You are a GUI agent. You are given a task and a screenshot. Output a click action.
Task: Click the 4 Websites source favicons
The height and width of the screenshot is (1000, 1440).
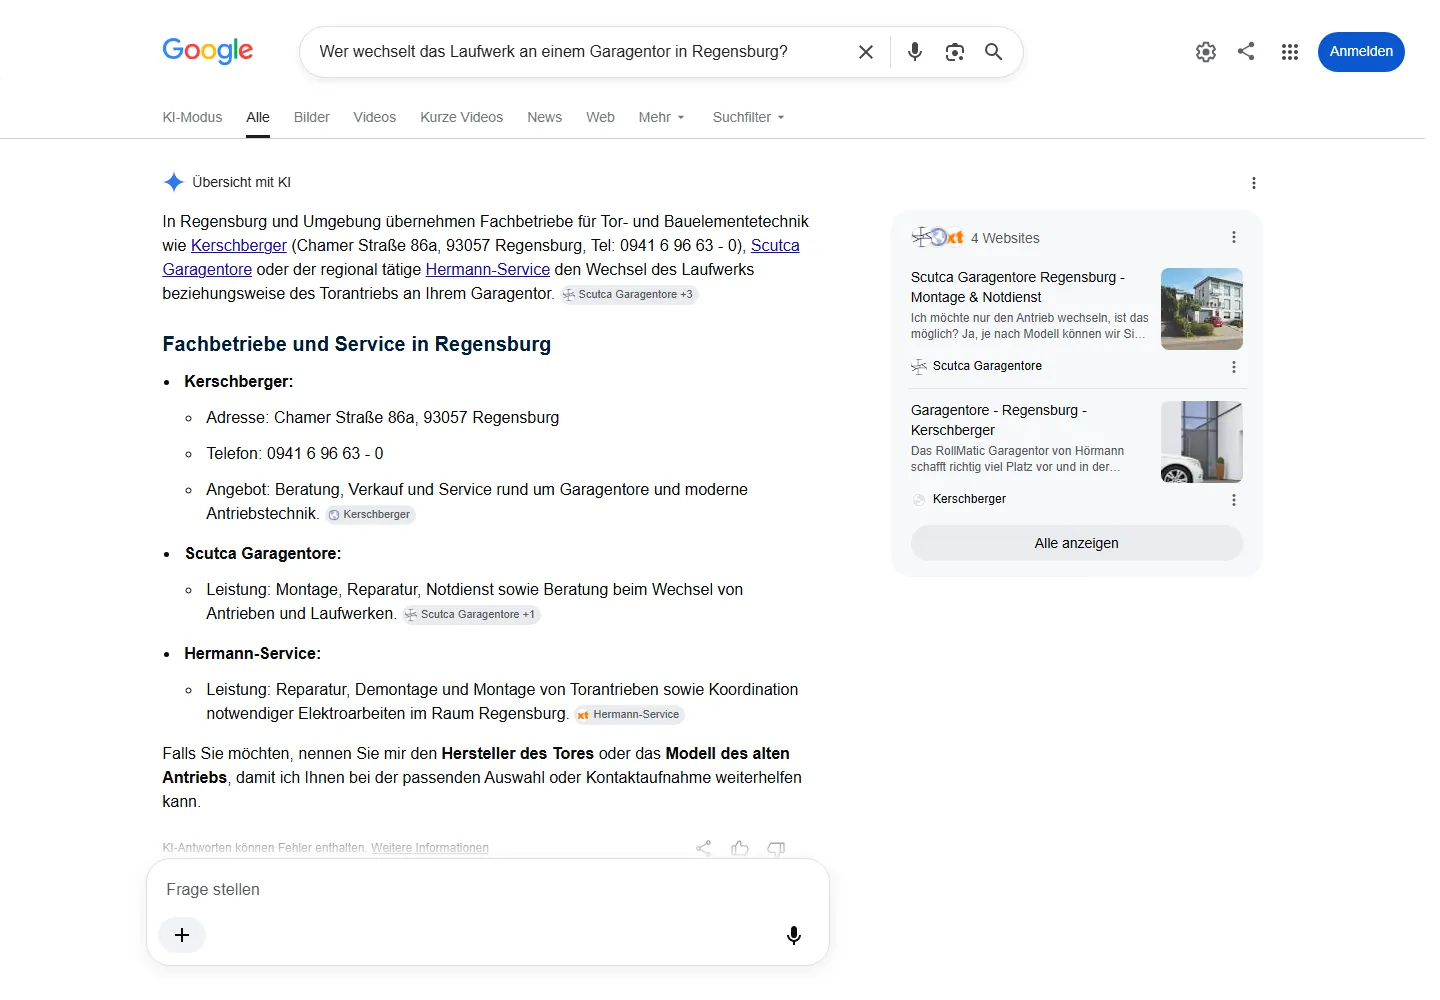tap(937, 238)
